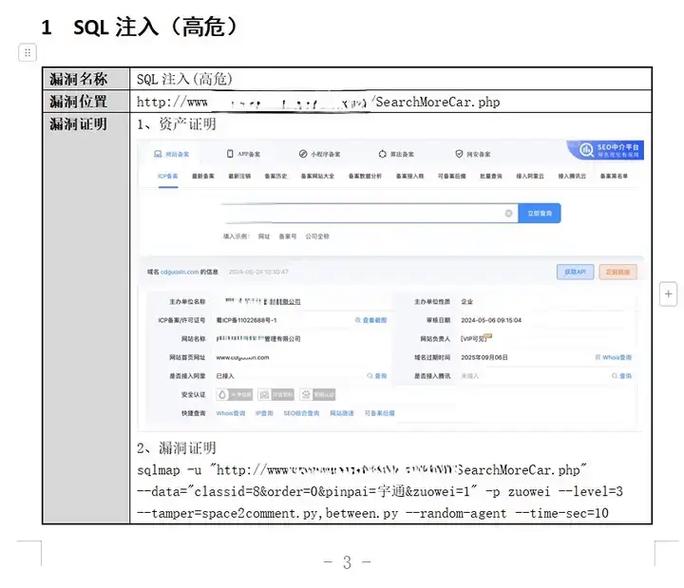Click the SEO中介平台 banner
This screenshot has width=684, height=588.
pyautogui.click(x=606, y=150)
